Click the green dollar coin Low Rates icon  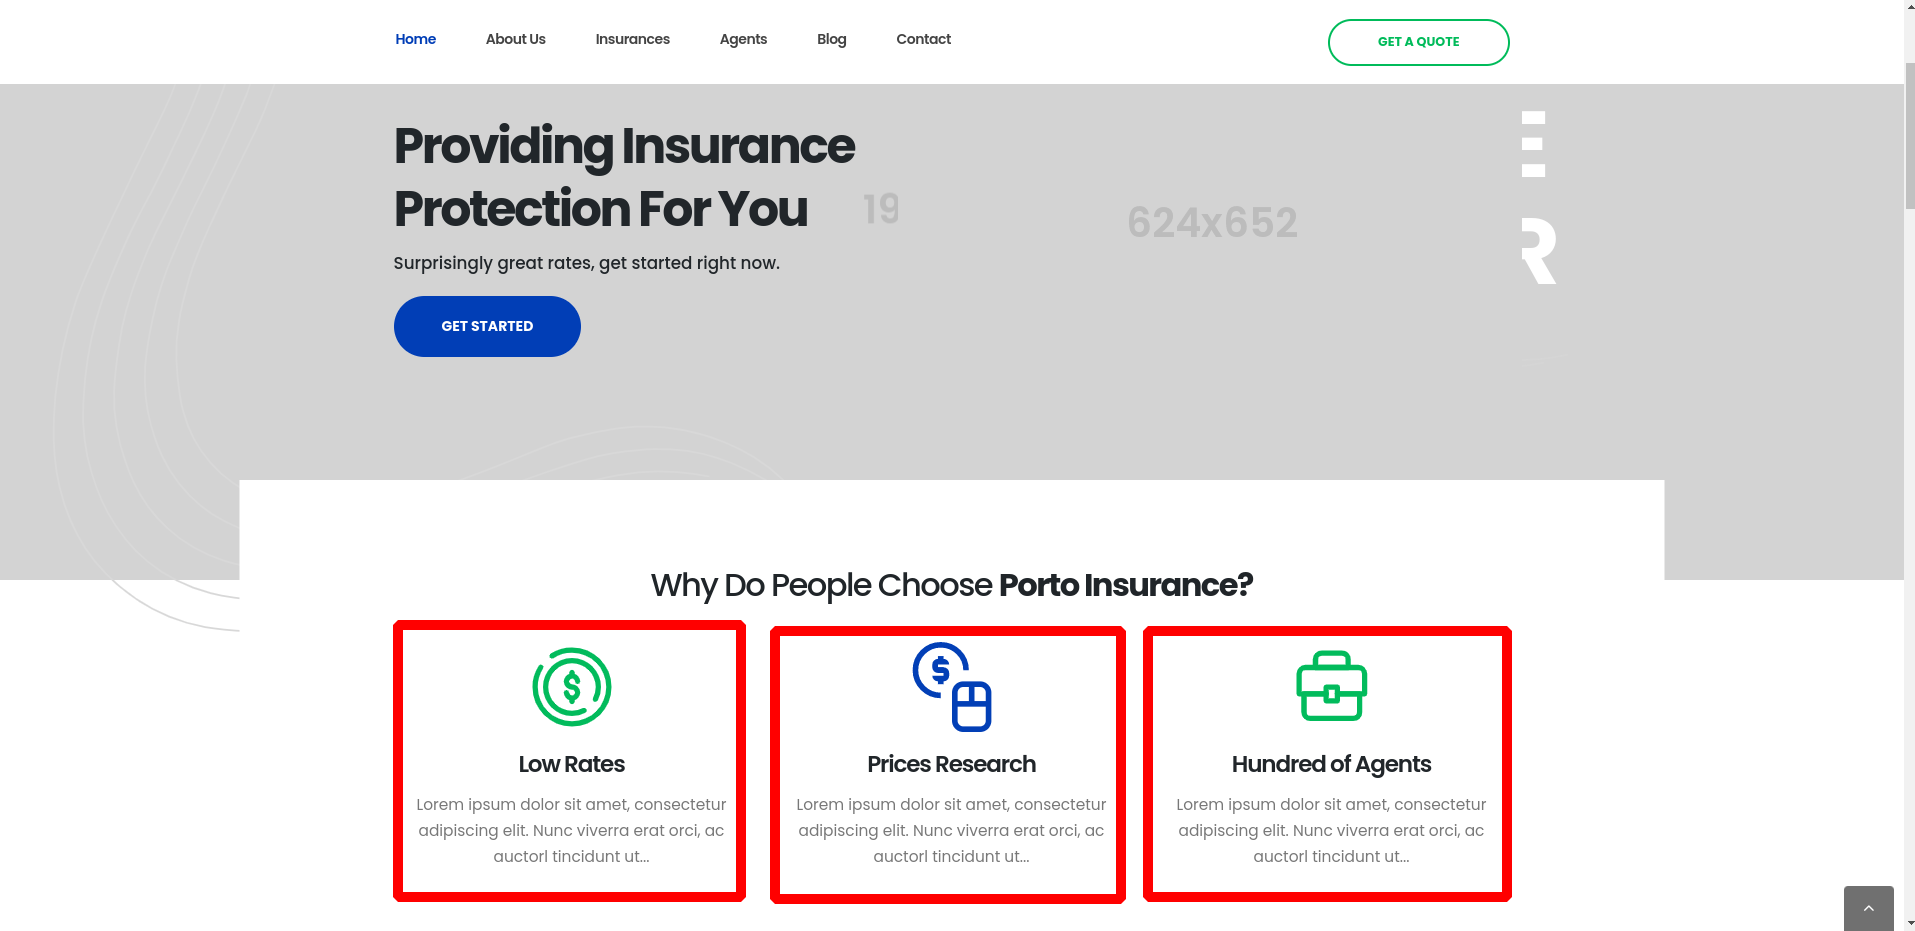click(571, 687)
